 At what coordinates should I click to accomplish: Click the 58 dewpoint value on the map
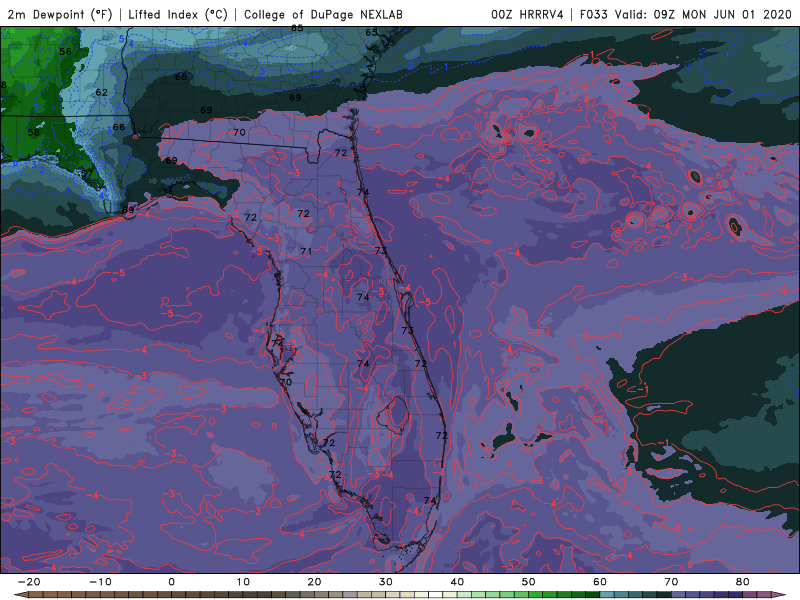[x=34, y=132]
